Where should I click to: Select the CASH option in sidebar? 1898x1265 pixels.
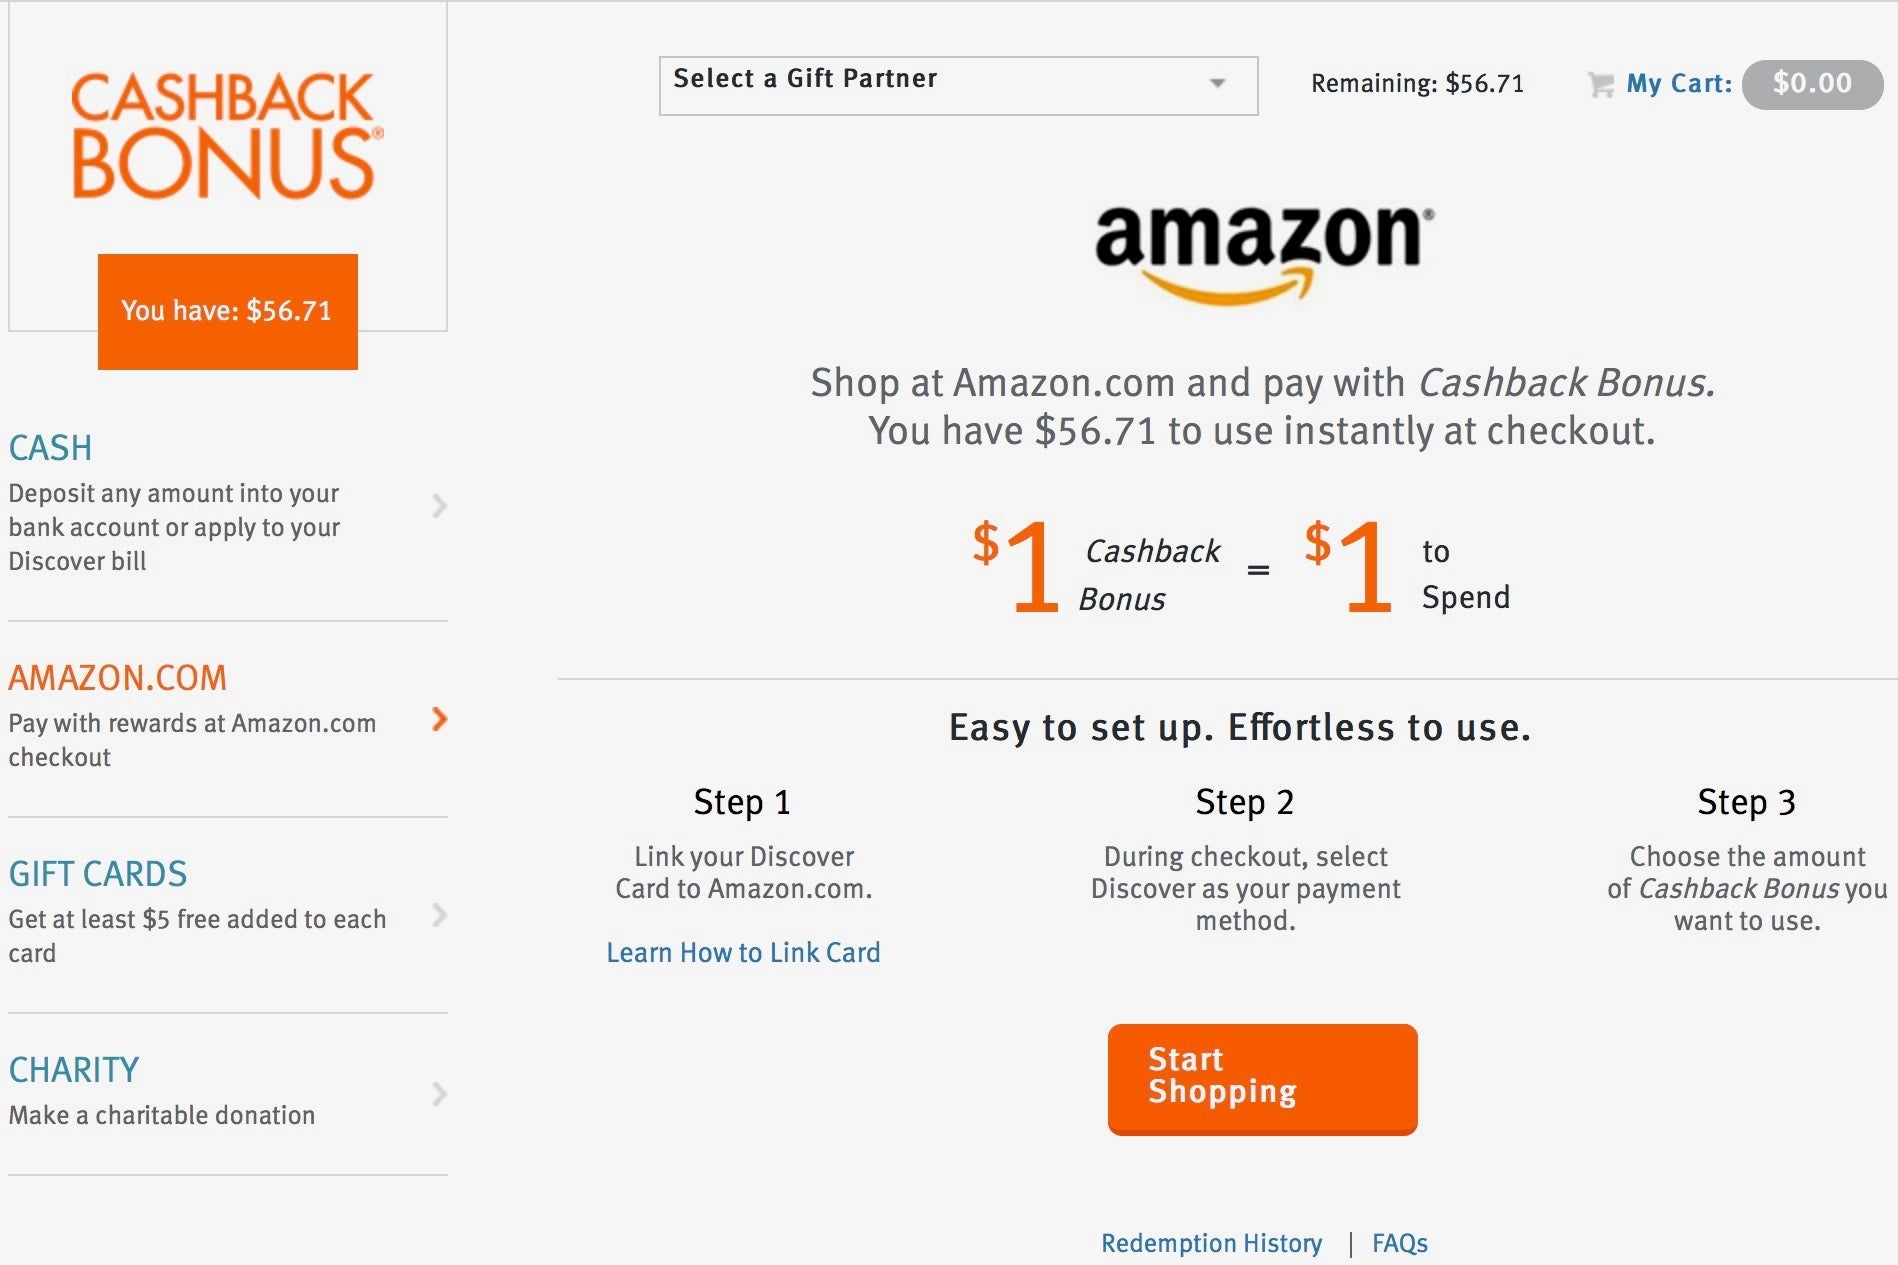50,449
